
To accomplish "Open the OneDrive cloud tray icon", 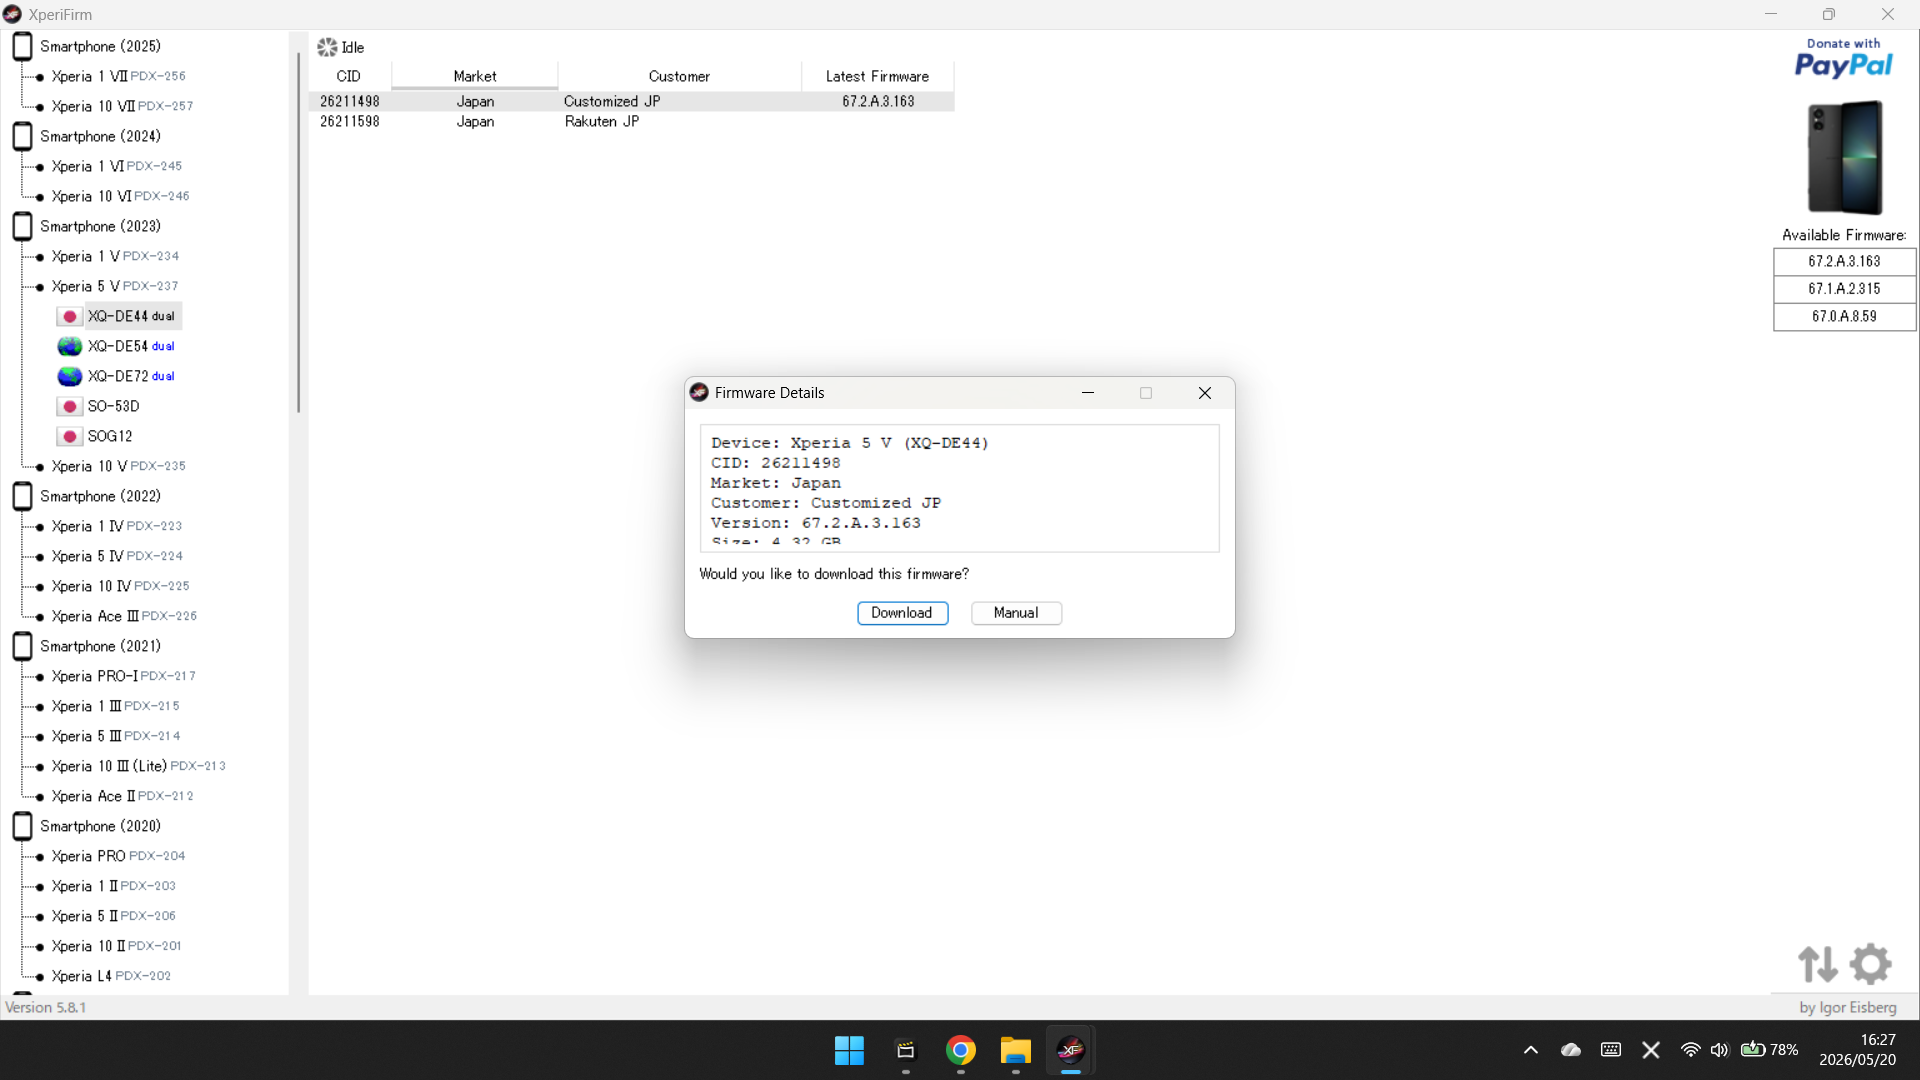I will coord(1571,1050).
